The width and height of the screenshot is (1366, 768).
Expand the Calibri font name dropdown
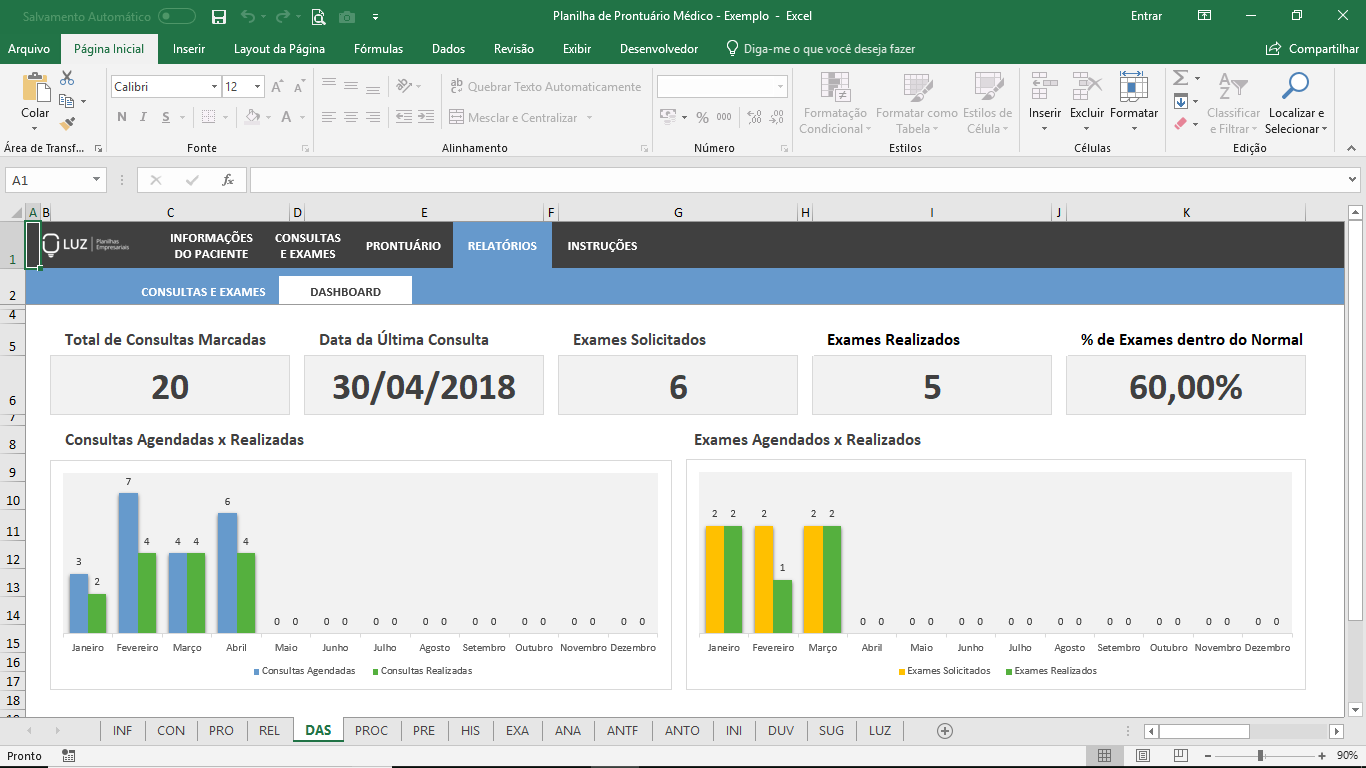(x=214, y=87)
